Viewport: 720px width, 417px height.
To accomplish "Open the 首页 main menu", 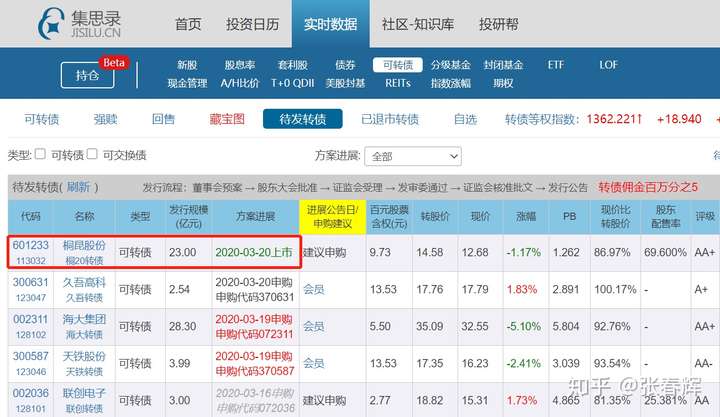I will [x=188, y=24].
